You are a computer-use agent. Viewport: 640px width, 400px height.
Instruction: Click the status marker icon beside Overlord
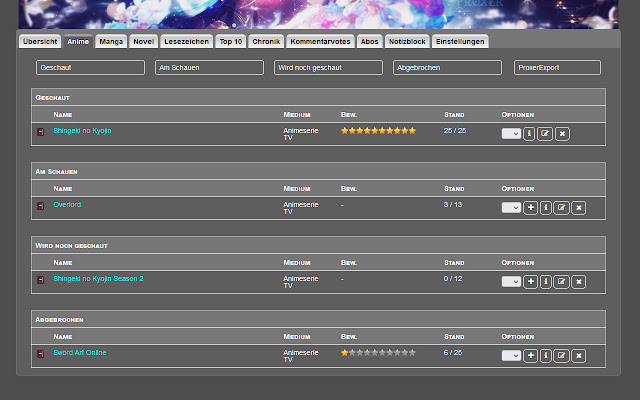tap(41, 206)
